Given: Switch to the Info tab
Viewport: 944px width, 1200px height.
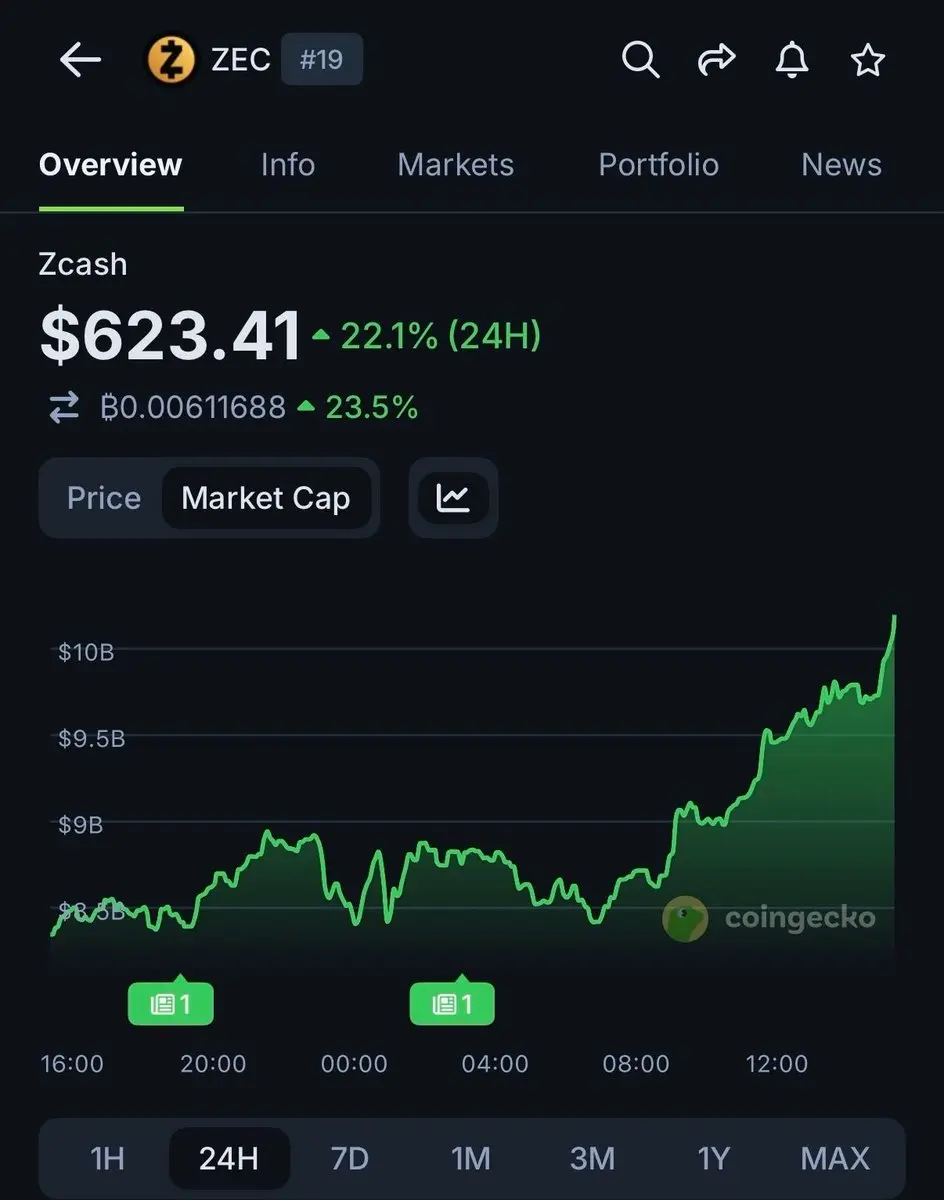Looking at the screenshot, I should [288, 165].
